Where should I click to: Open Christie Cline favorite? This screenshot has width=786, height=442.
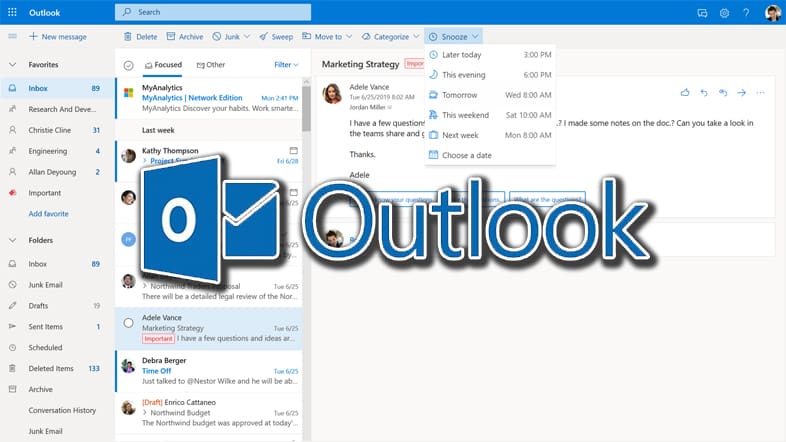pos(56,130)
